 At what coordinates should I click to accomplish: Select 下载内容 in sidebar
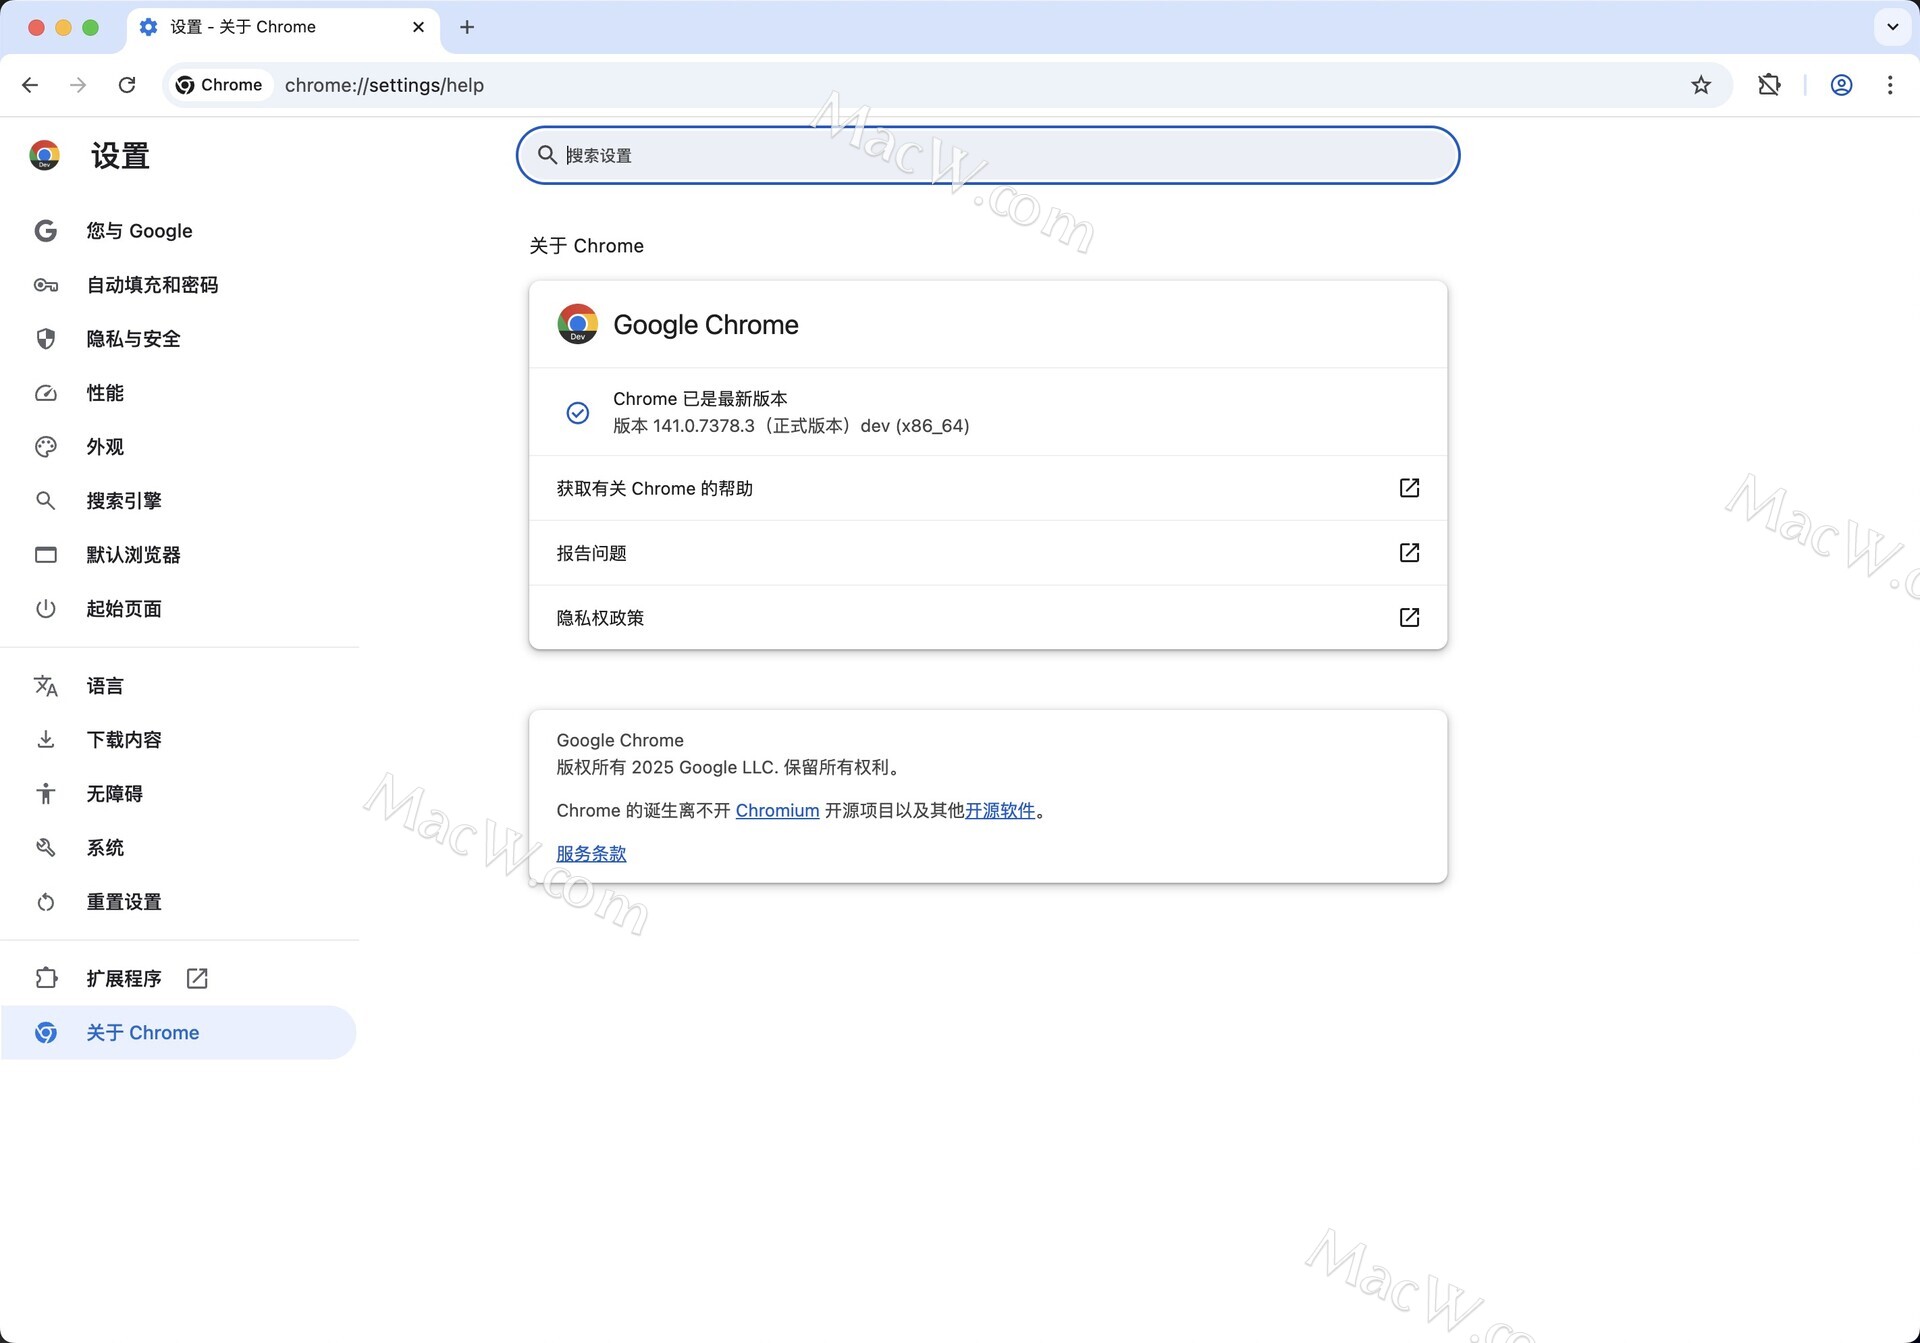[x=178, y=740]
